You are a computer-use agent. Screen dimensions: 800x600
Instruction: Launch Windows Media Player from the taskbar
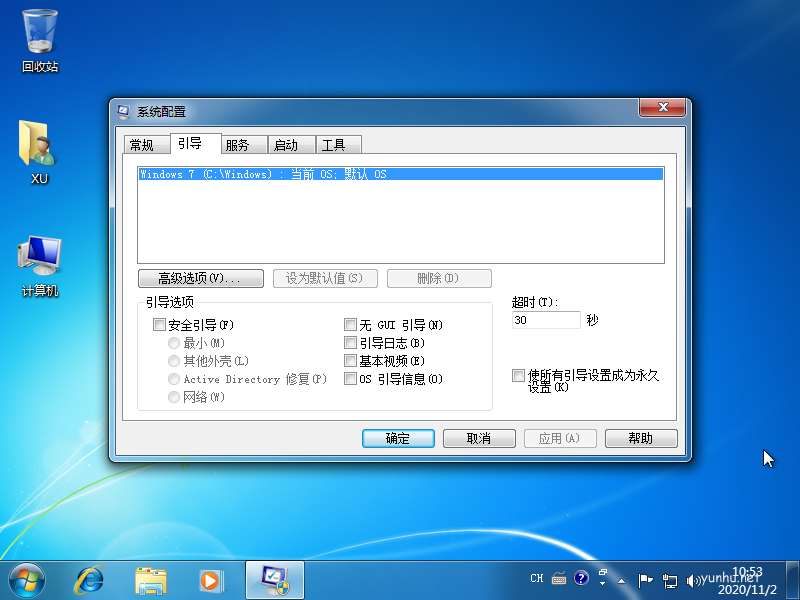210,580
